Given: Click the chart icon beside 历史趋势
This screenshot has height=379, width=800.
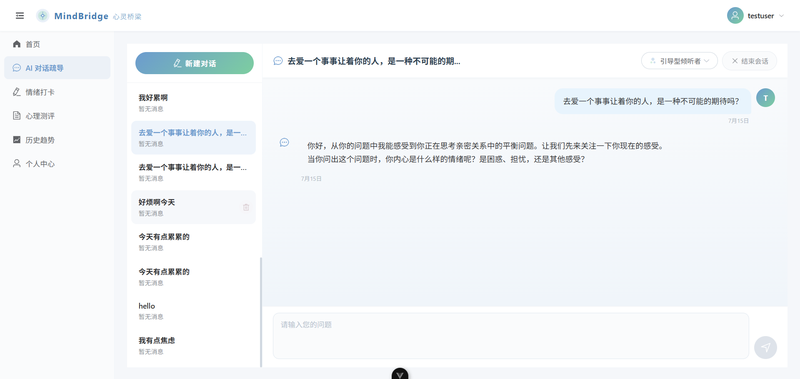Looking at the screenshot, I should point(17,139).
